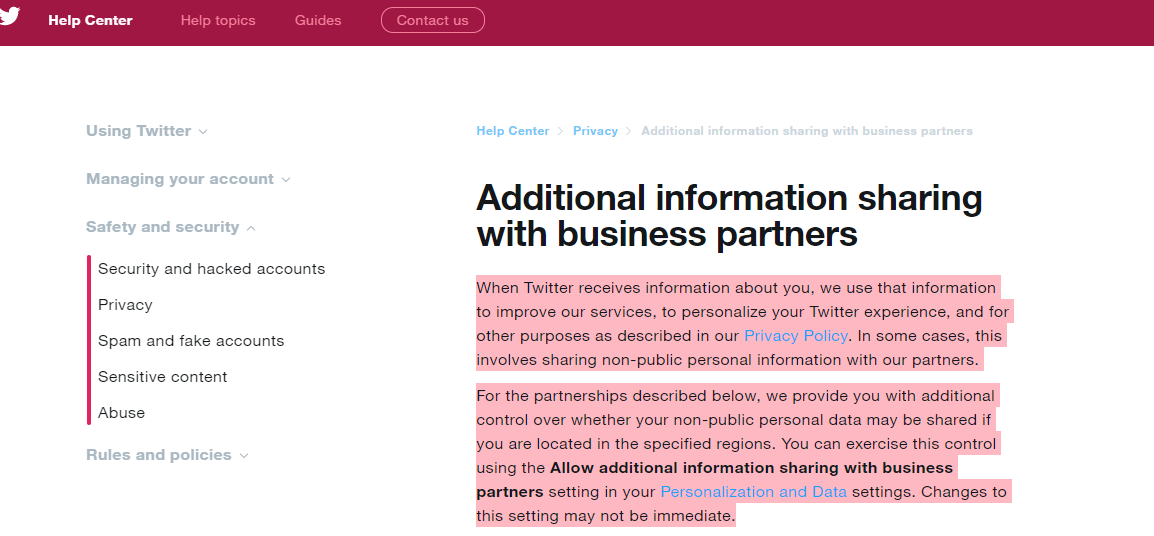Screen dimensions: 1154x536
Task: Open Spam and fake accounts
Action: (x=191, y=341)
